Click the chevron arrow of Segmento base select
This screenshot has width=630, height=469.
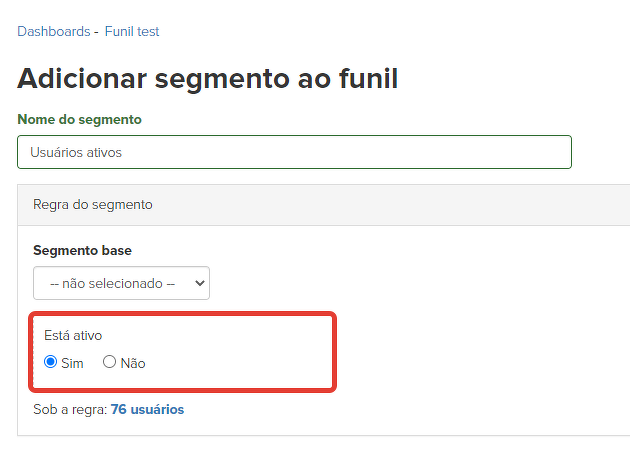(198, 283)
